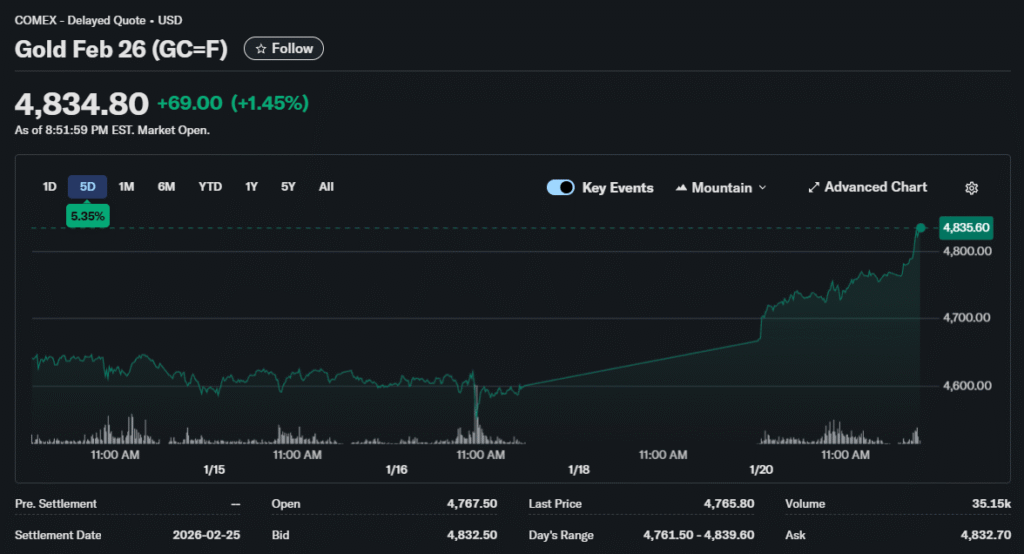
Task: Select the 5D time range
Action: [87, 187]
